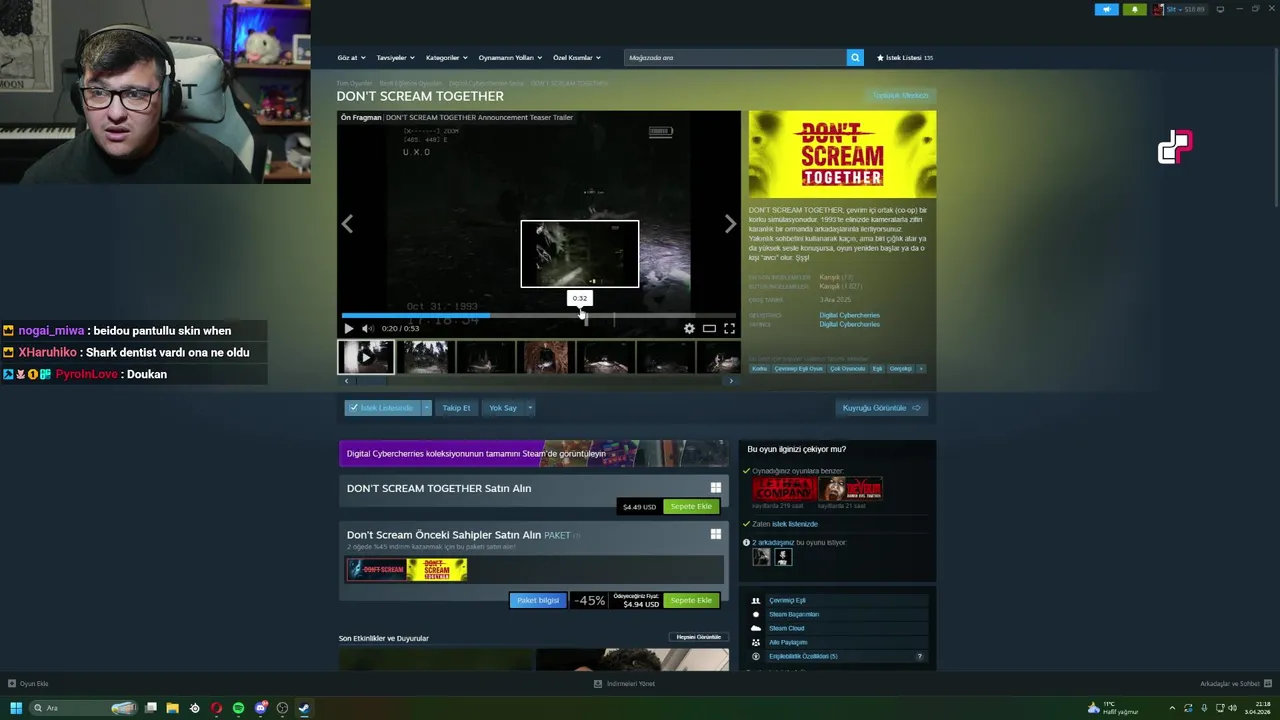The image size is (1280, 720).
Task: Open the Lethal Company similar game thumbnail
Action: pyautogui.click(x=784, y=489)
